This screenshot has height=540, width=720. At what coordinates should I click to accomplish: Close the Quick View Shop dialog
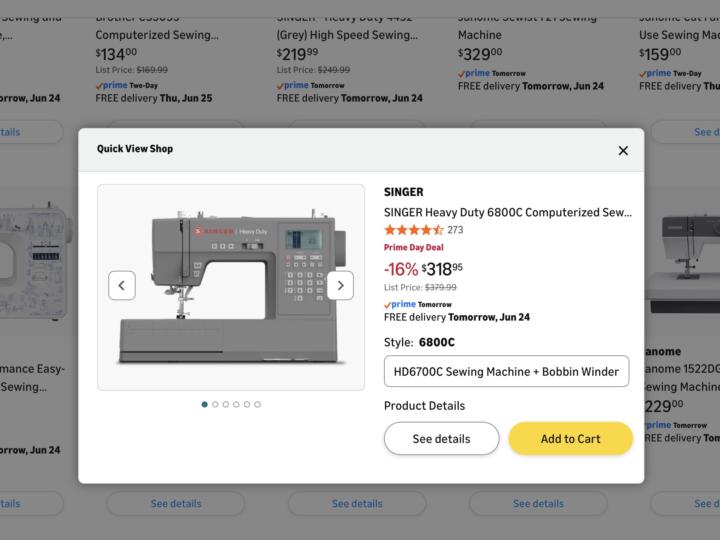click(623, 151)
